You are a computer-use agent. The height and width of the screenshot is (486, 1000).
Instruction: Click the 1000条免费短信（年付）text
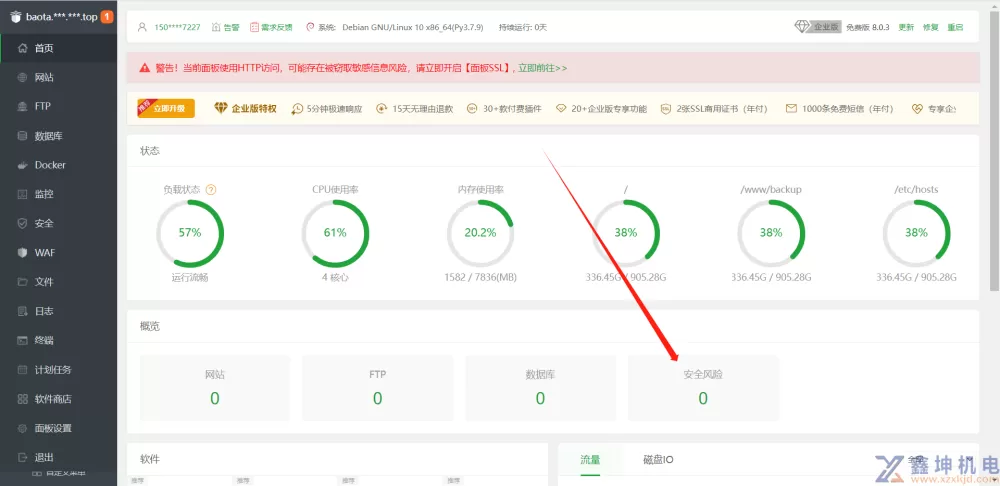point(848,109)
